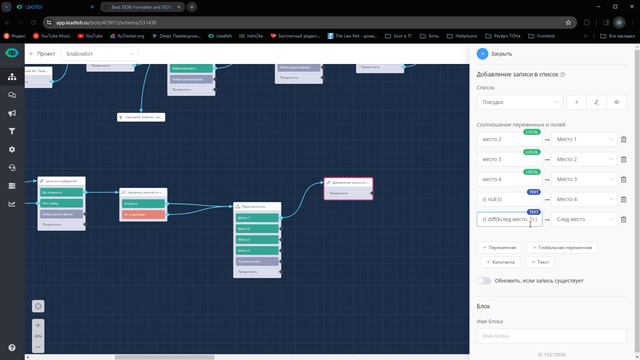The image size is (640, 360).
Task: Center the canvas with target button
Action: [x=38, y=306]
